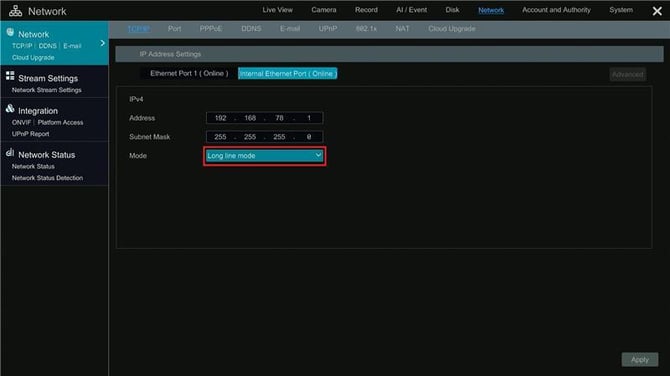
Task: Open the System menu
Action: pyautogui.click(x=621, y=10)
